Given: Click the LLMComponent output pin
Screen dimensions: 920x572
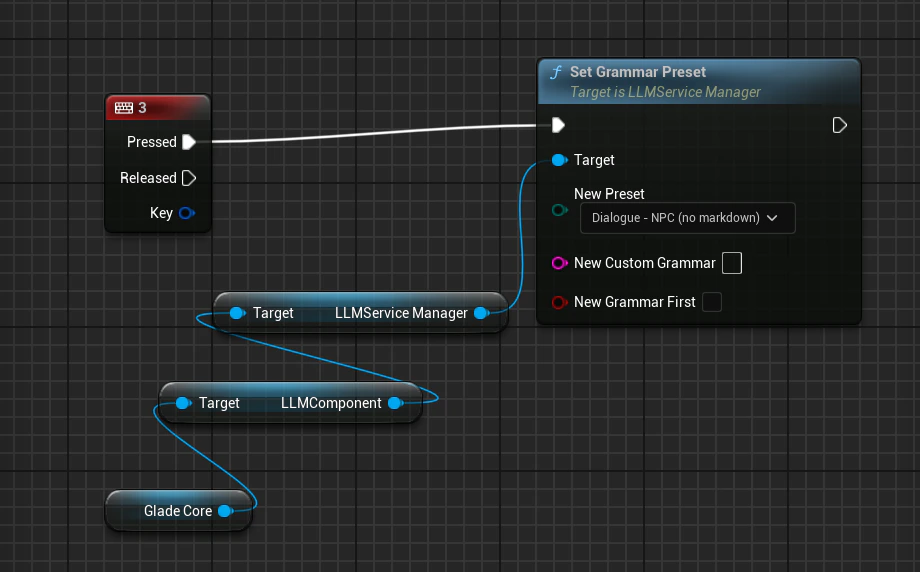Looking at the screenshot, I should (396, 403).
